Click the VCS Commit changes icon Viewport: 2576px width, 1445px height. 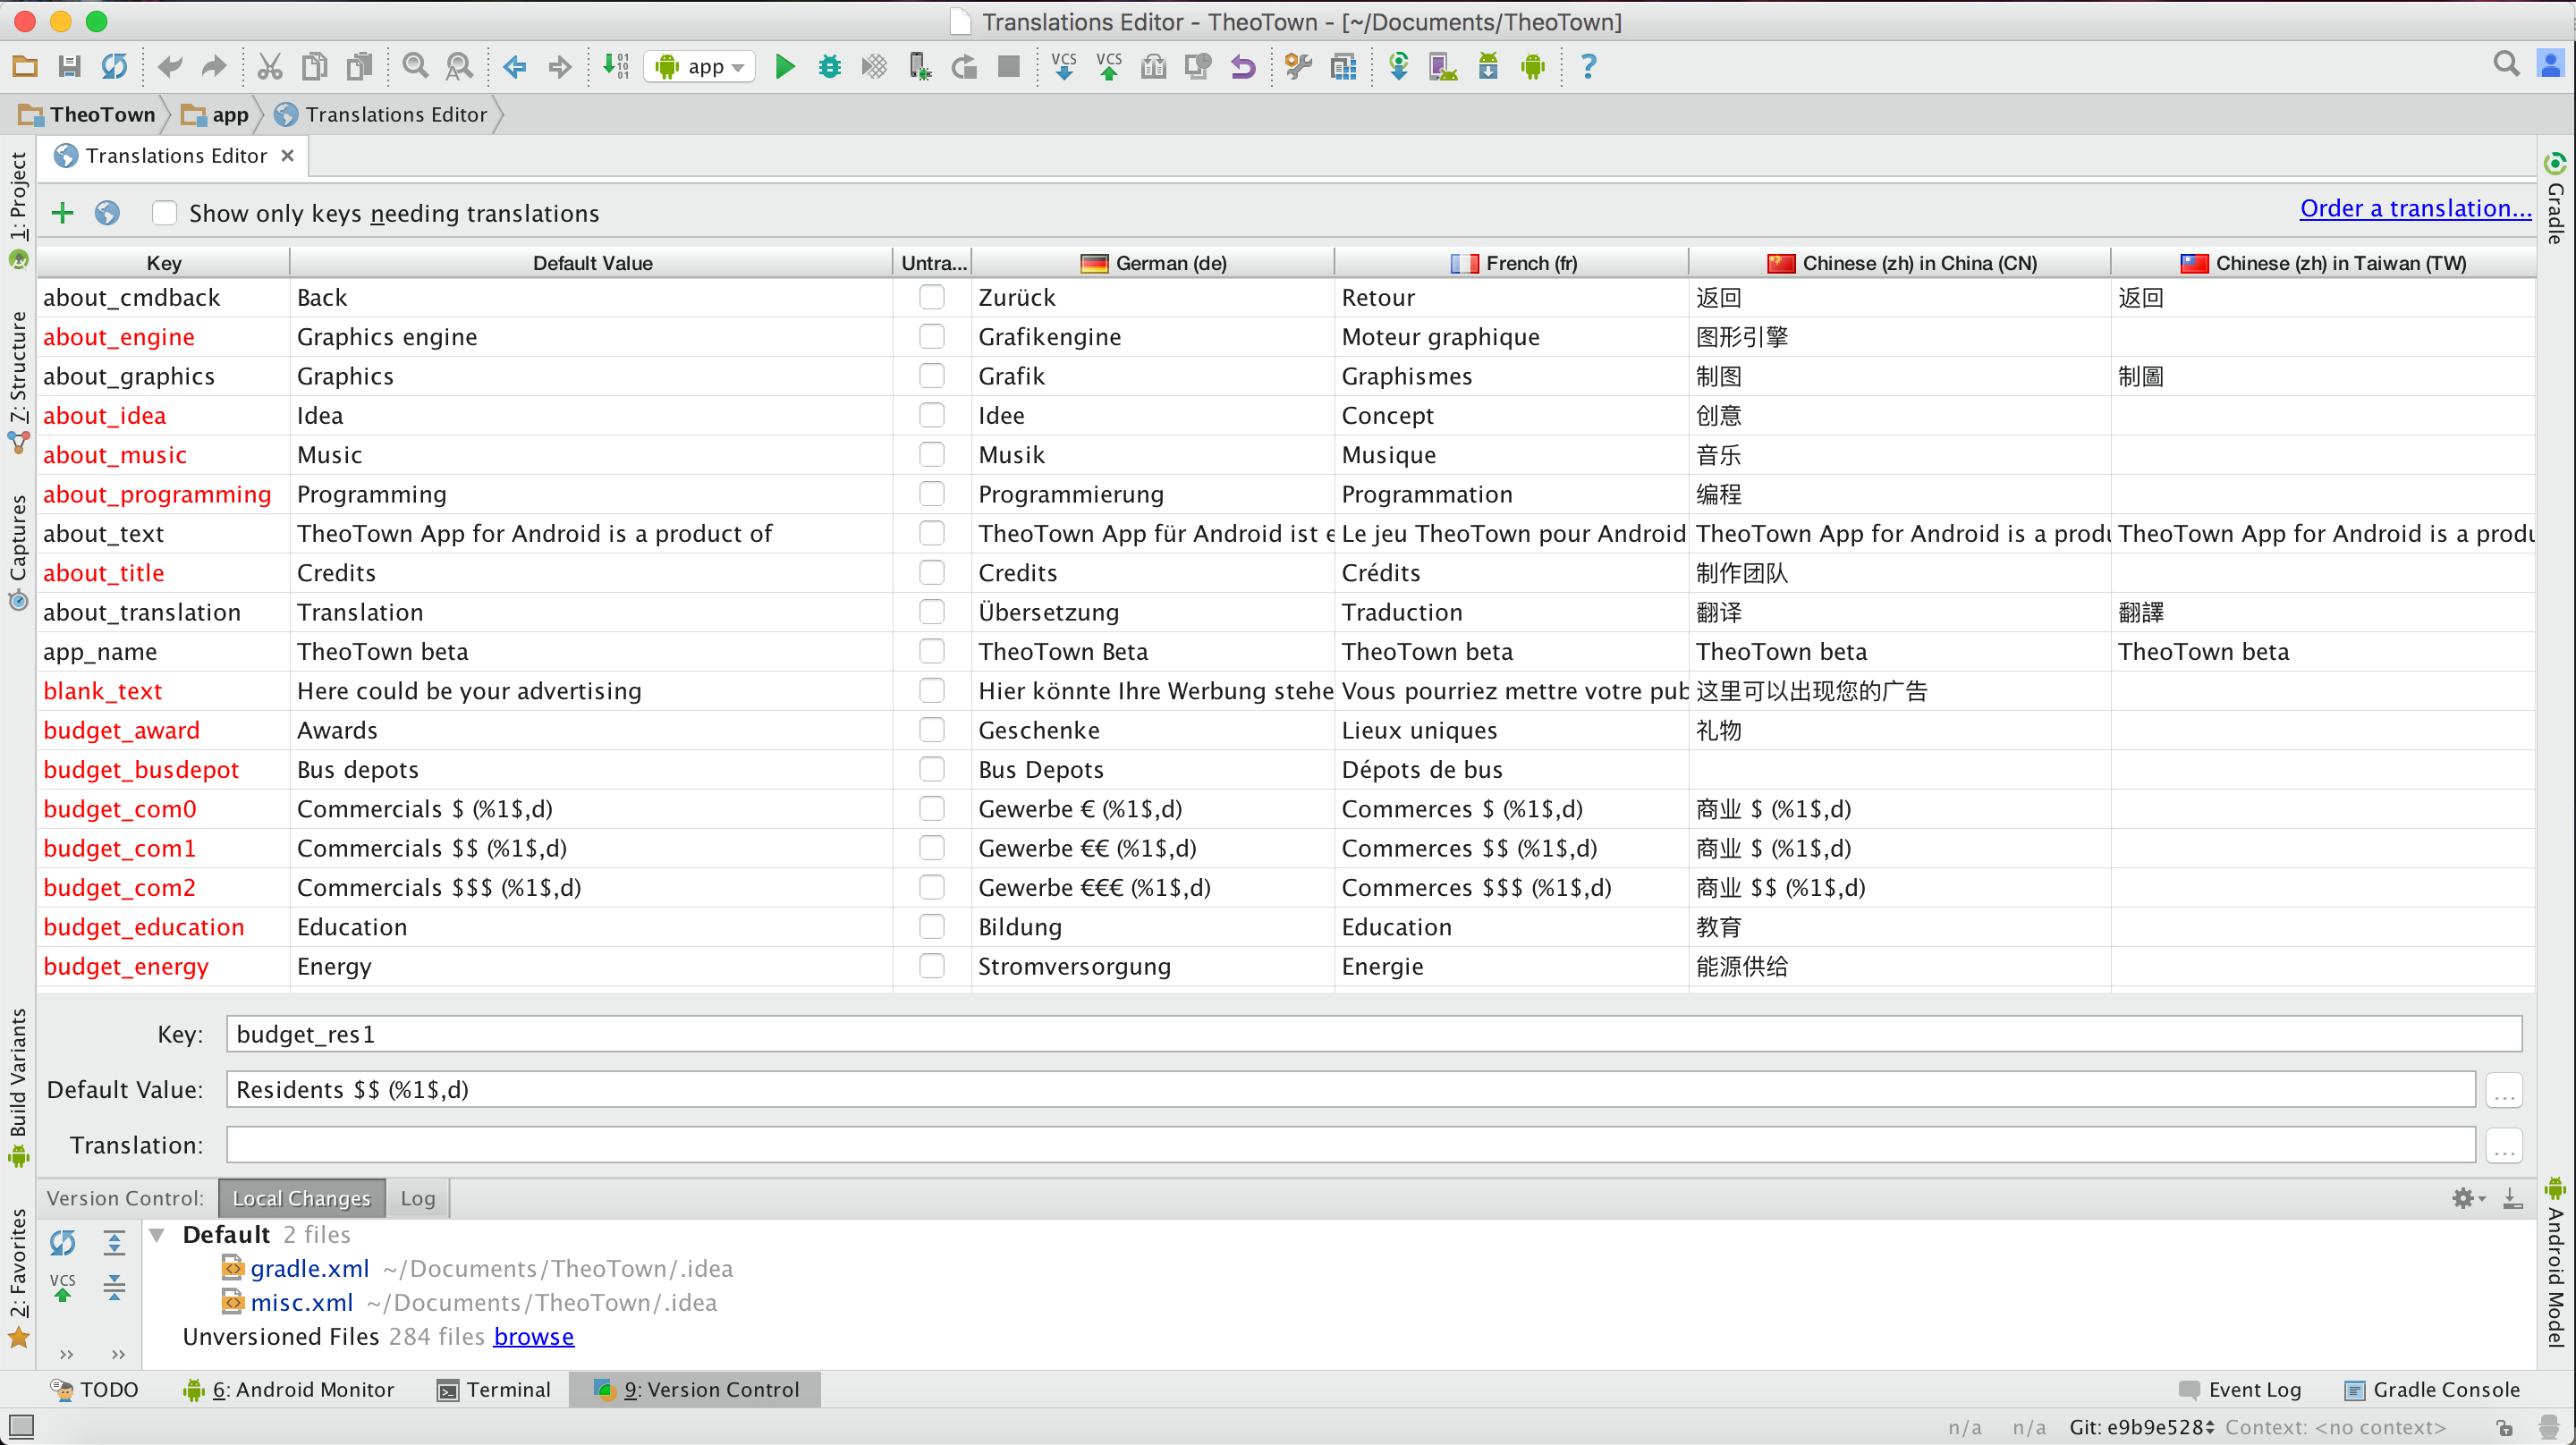pos(1109,67)
